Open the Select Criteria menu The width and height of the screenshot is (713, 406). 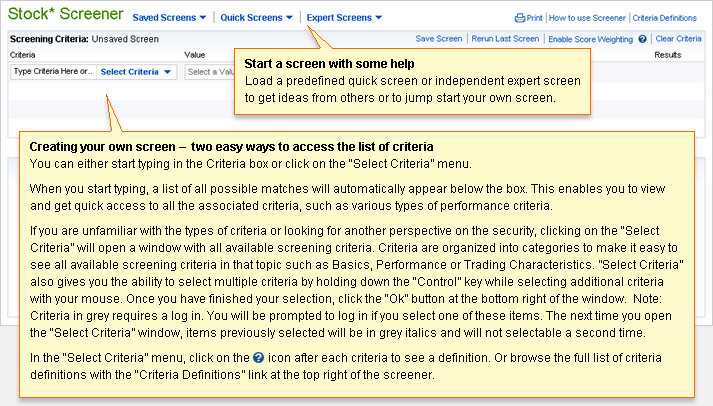[136, 72]
